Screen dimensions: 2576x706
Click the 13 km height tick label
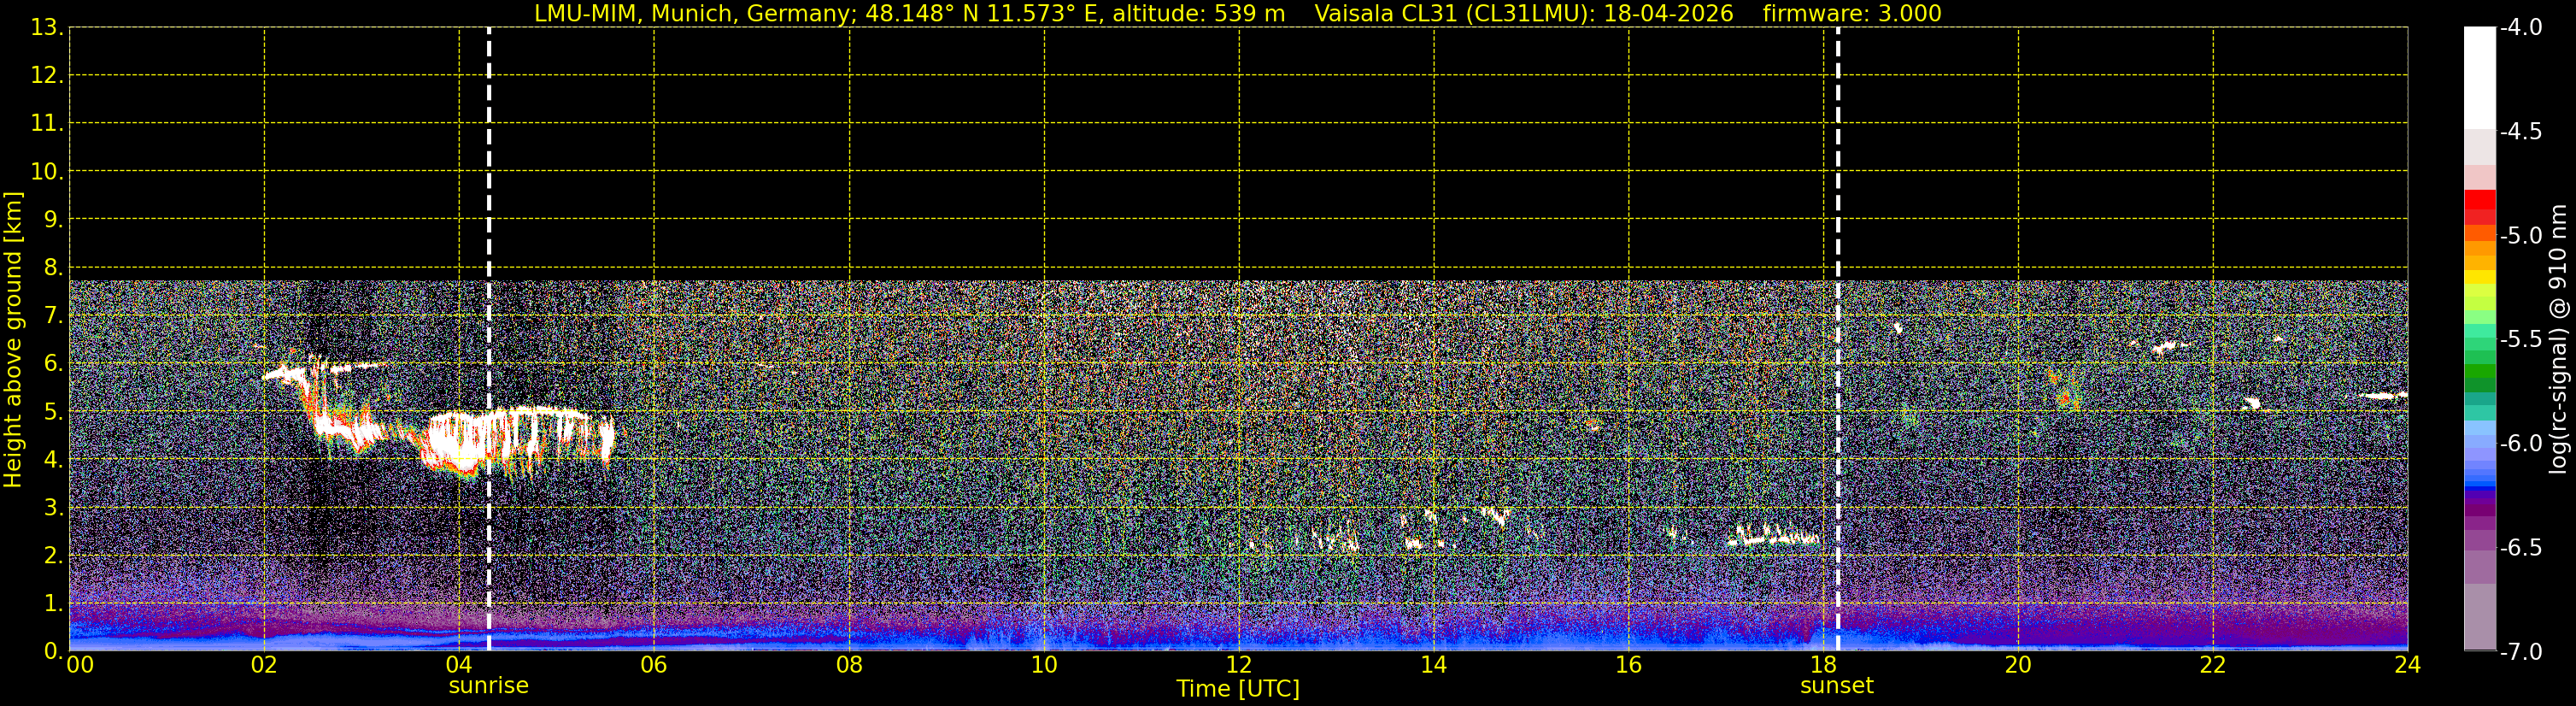44,27
